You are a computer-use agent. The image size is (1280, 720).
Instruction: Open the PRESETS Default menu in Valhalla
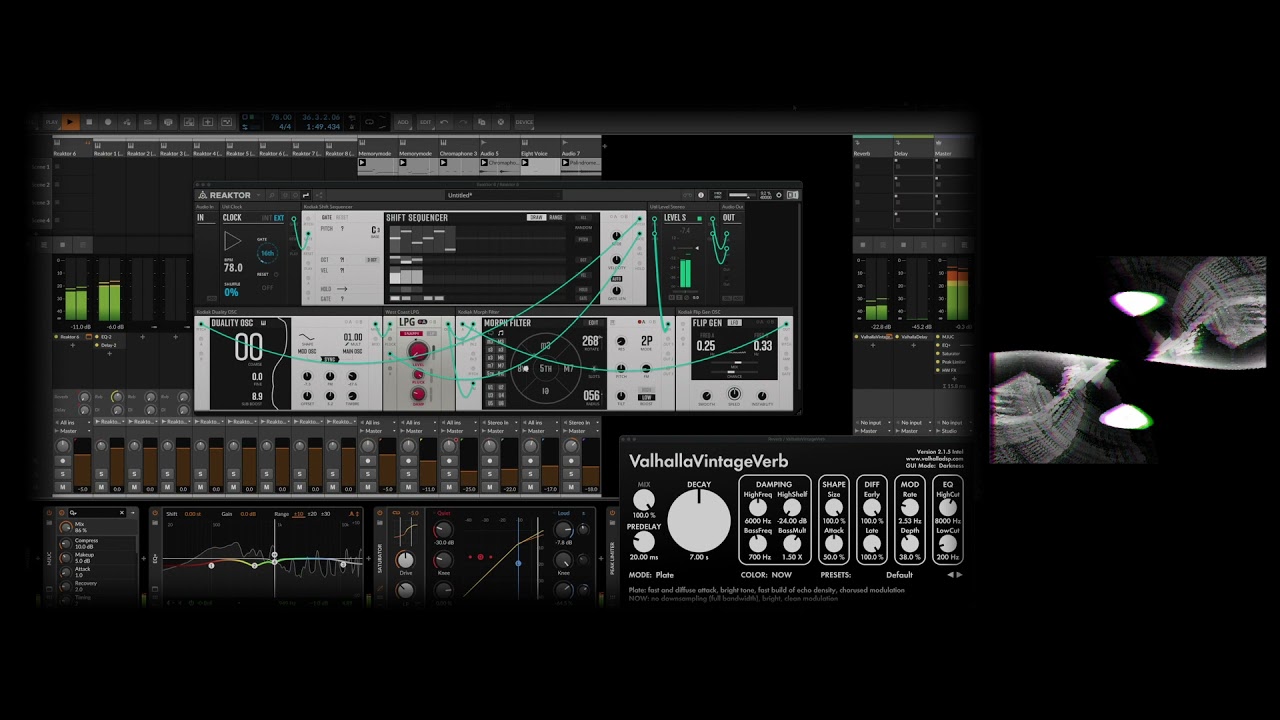coord(899,575)
